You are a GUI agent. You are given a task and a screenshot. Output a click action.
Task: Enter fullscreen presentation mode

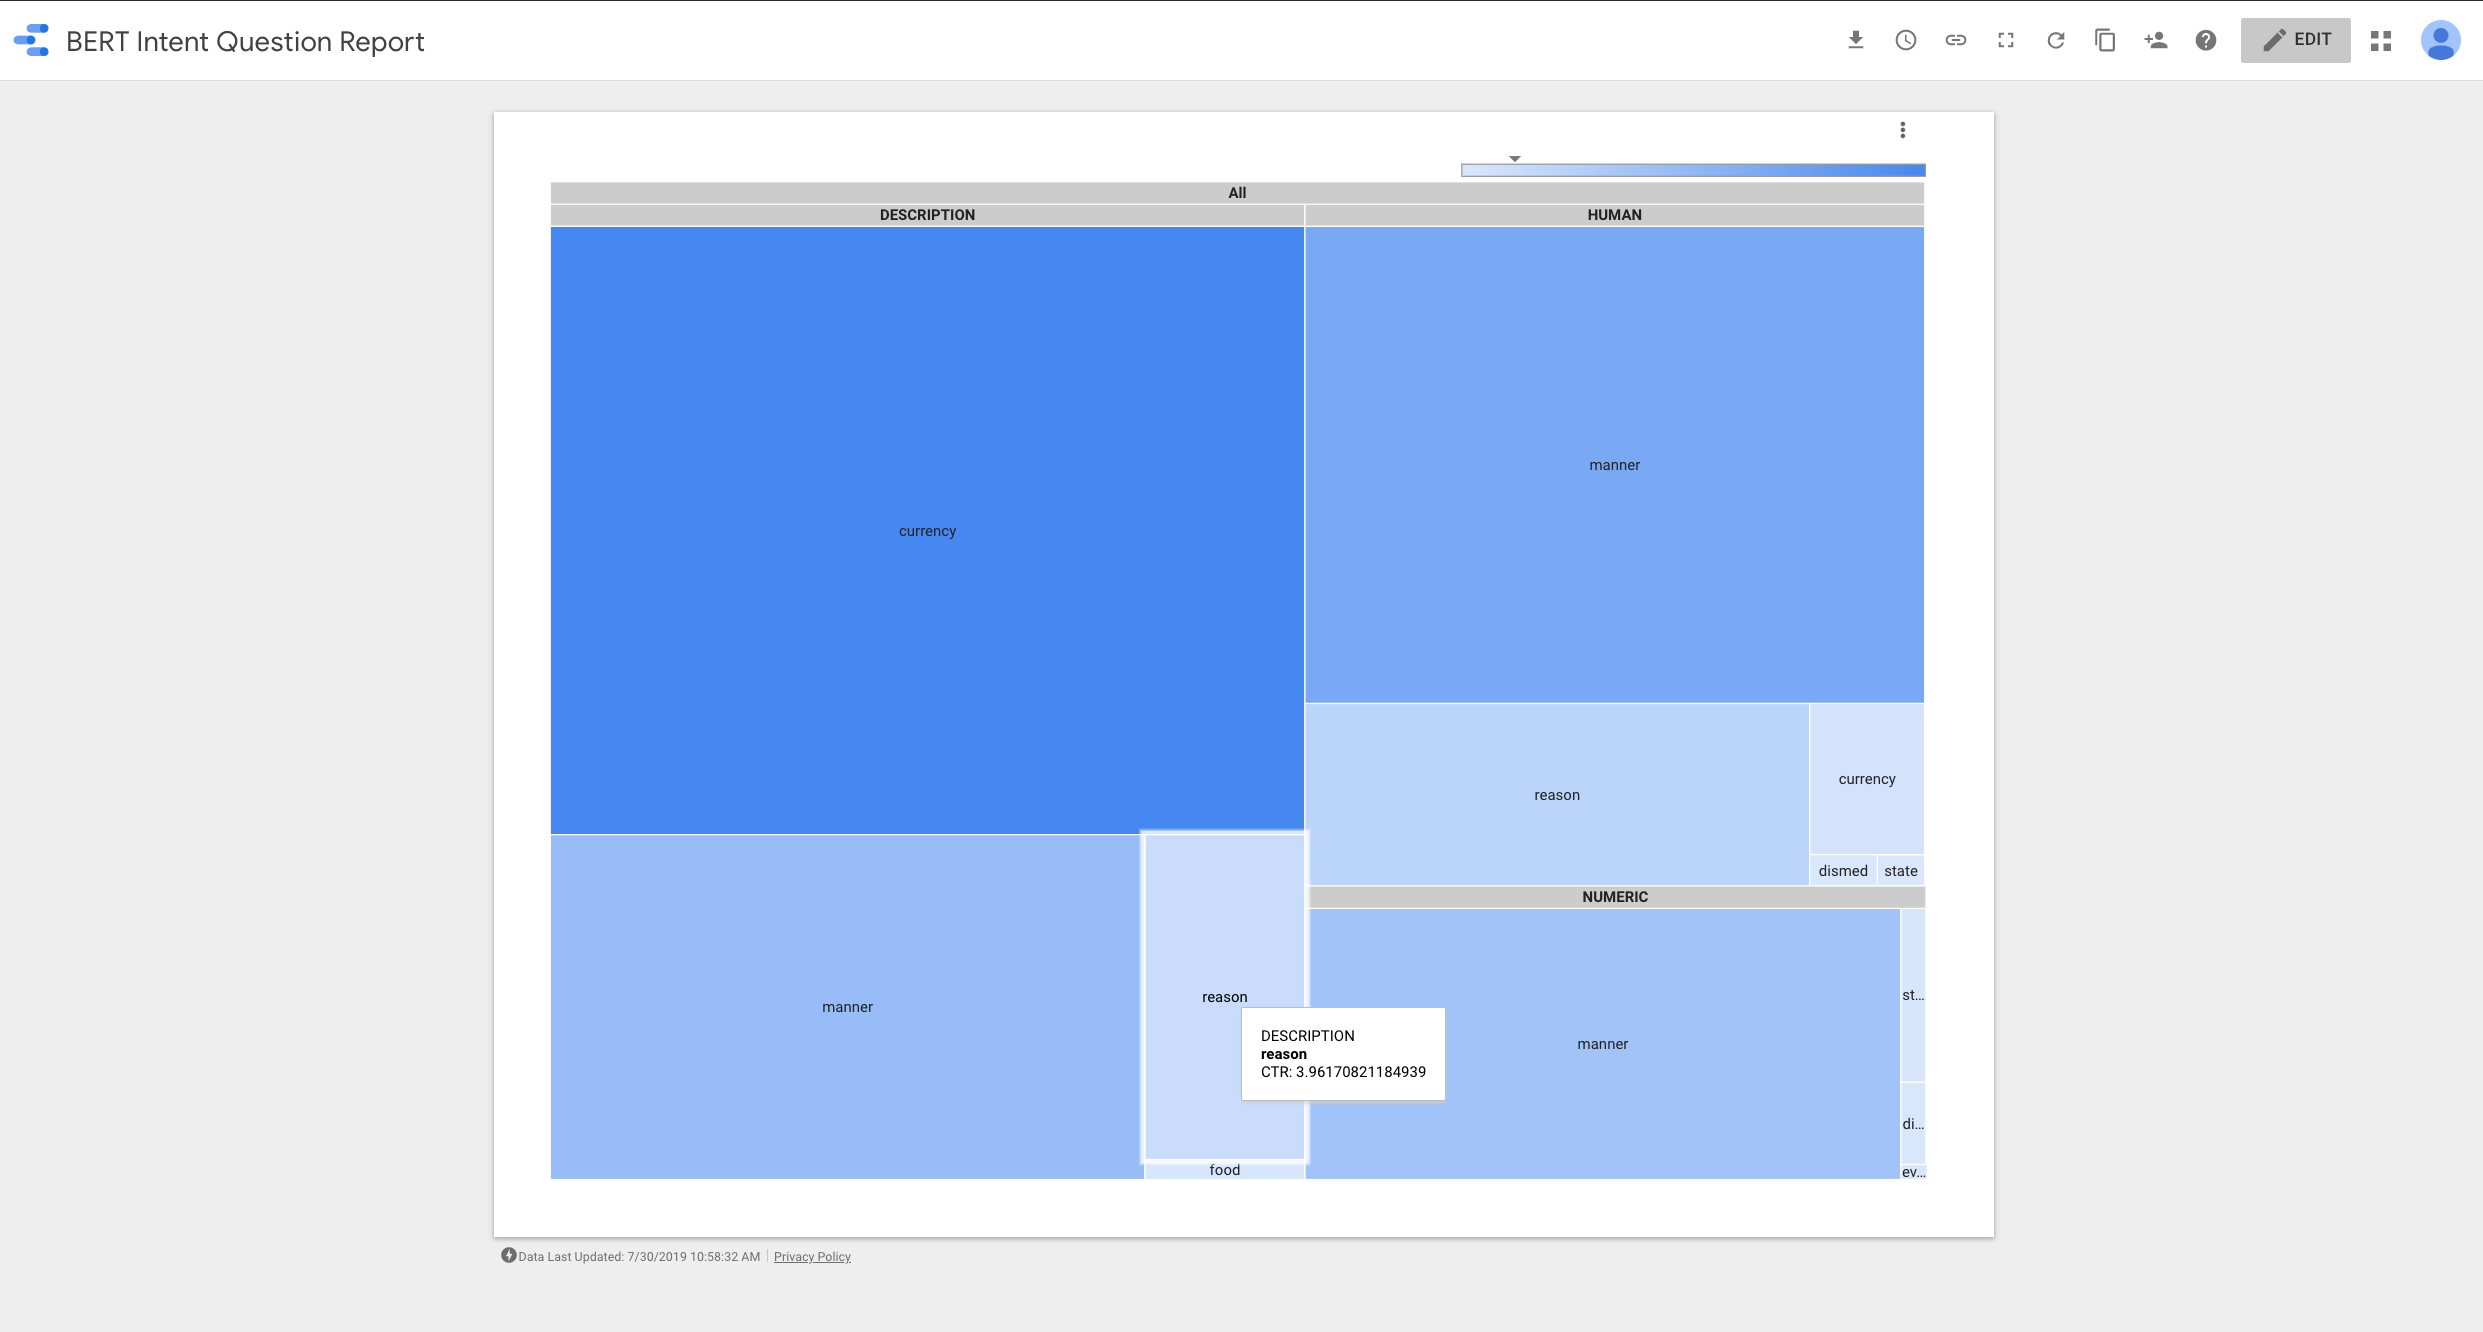point(2005,40)
